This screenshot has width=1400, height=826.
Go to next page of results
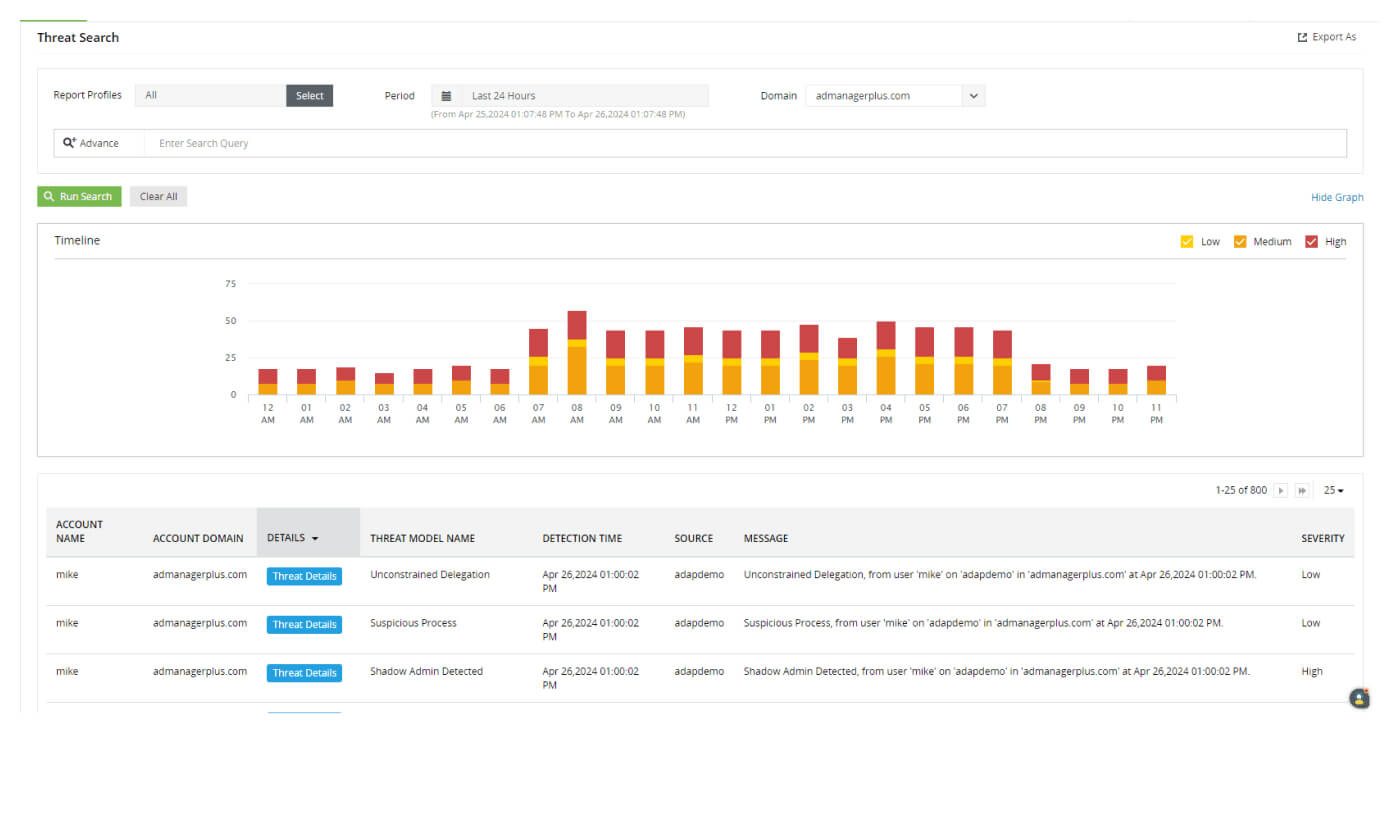click(1281, 491)
